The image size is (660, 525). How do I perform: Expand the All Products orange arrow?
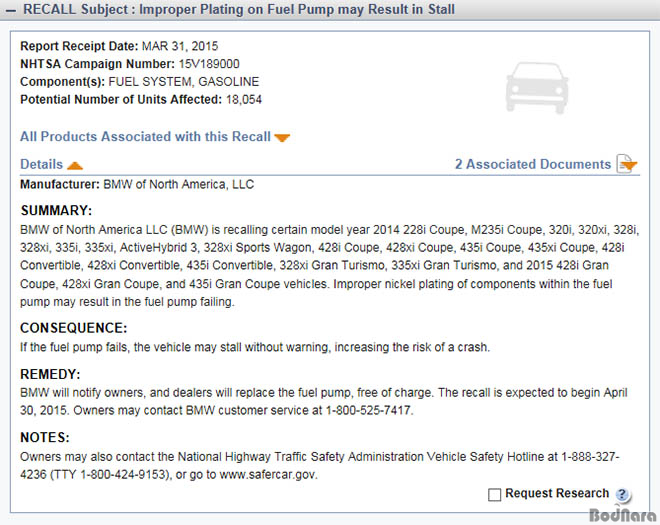pyautogui.click(x=282, y=138)
